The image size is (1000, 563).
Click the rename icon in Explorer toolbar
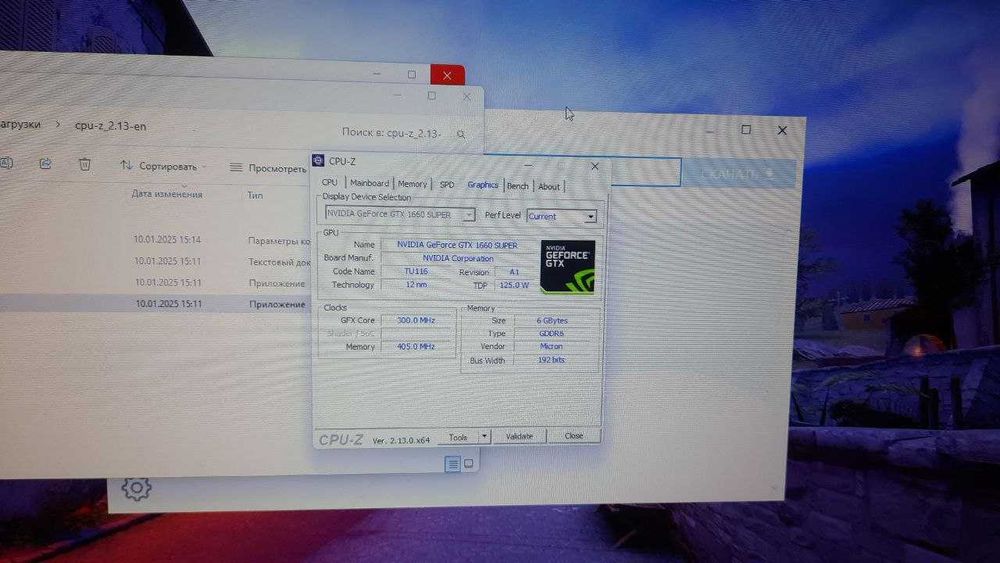pos(6,163)
